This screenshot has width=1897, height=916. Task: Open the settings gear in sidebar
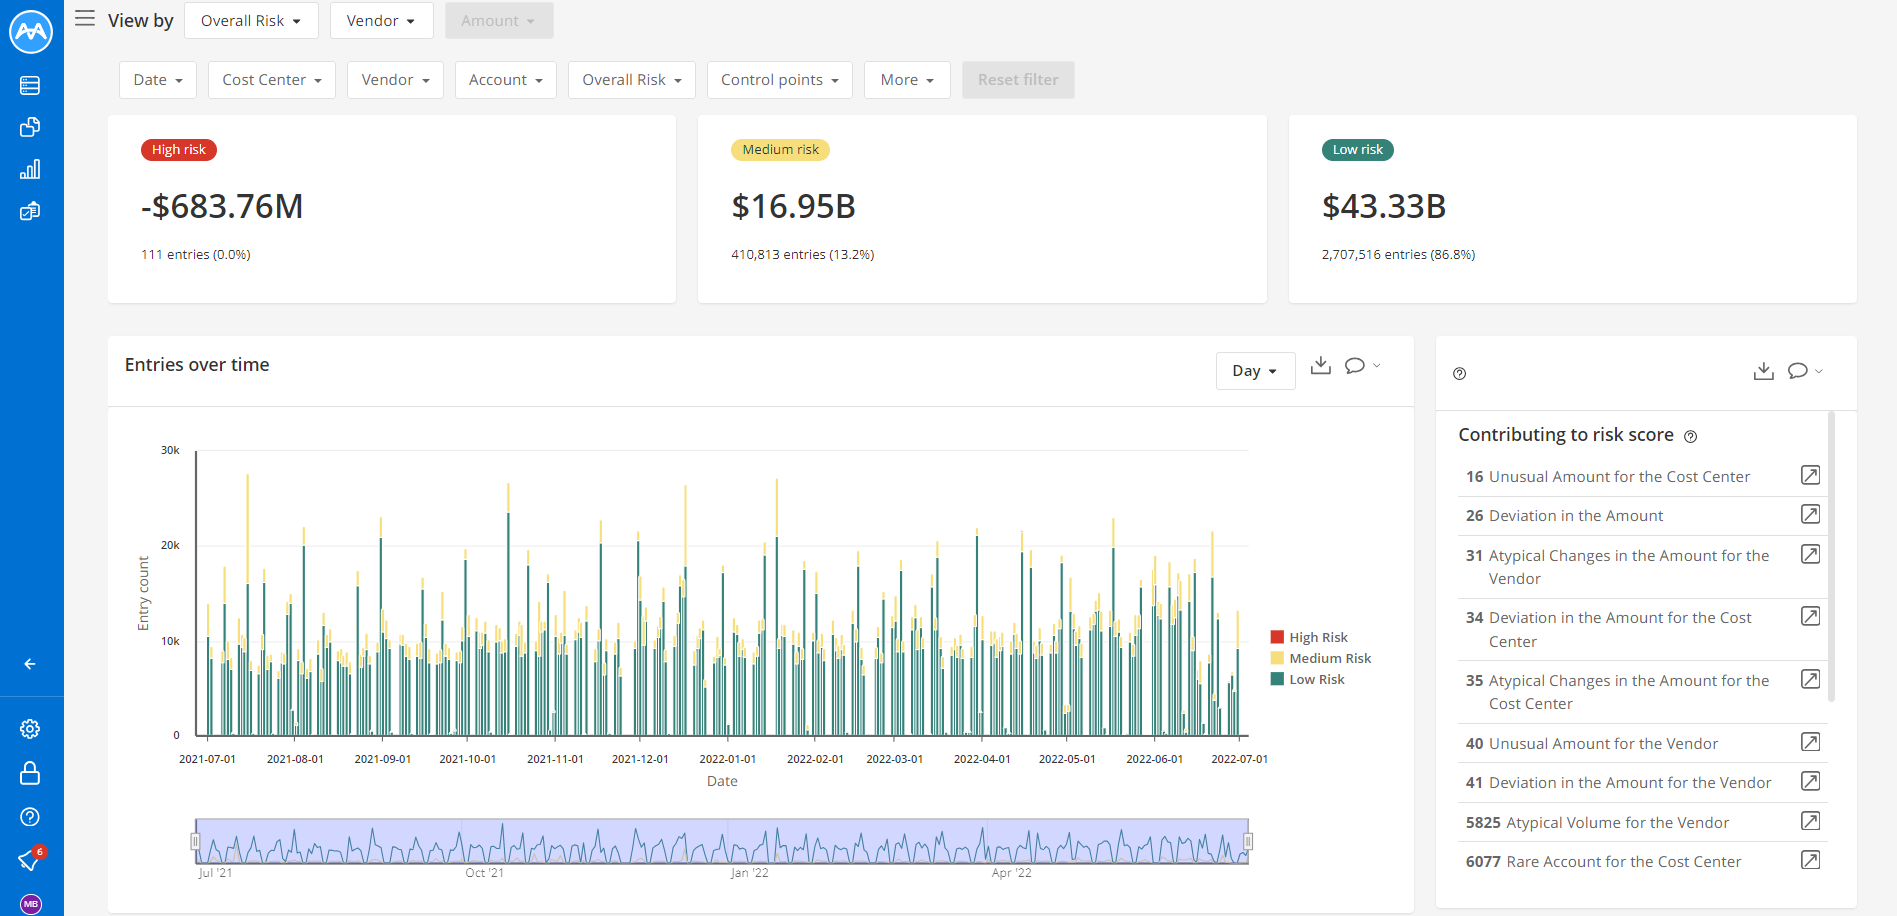coord(30,729)
